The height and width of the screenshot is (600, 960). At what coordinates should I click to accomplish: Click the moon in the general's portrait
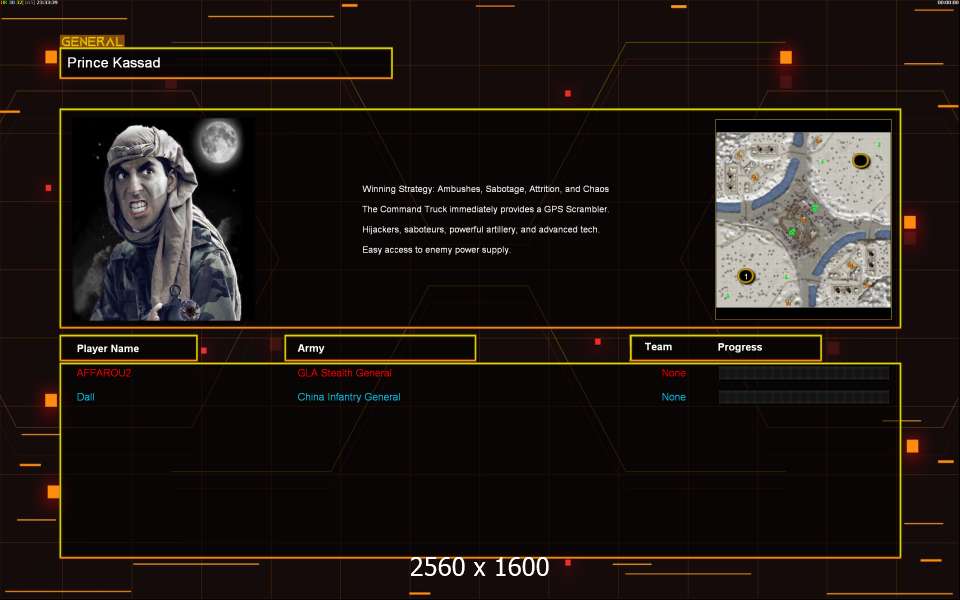[x=219, y=142]
